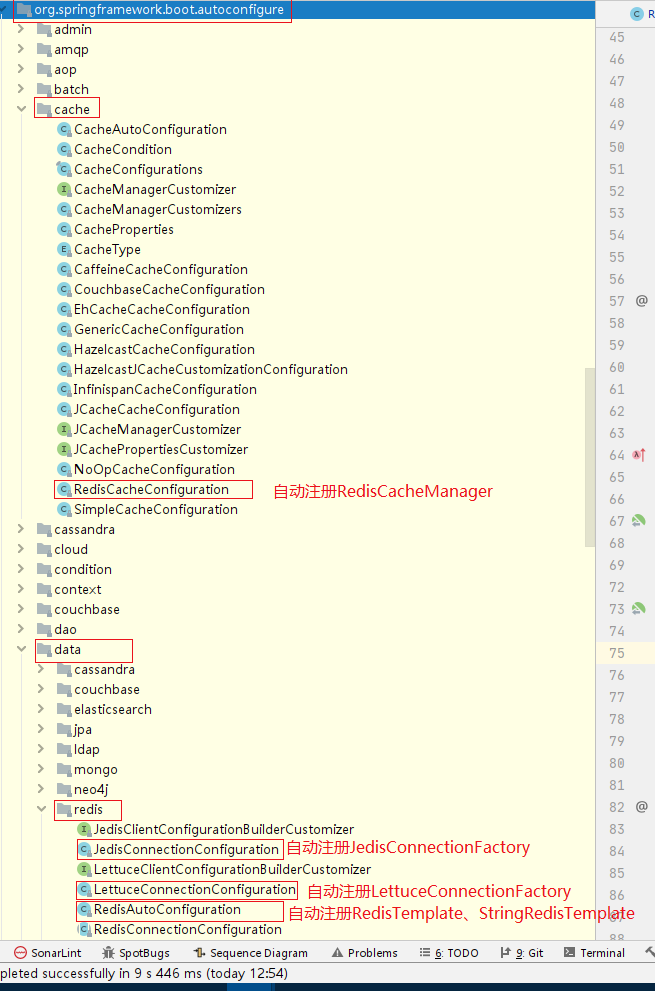Viewport: 655px width, 991px height.
Task: Collapse the redis package folder
Action: click(x=40, y=808)
